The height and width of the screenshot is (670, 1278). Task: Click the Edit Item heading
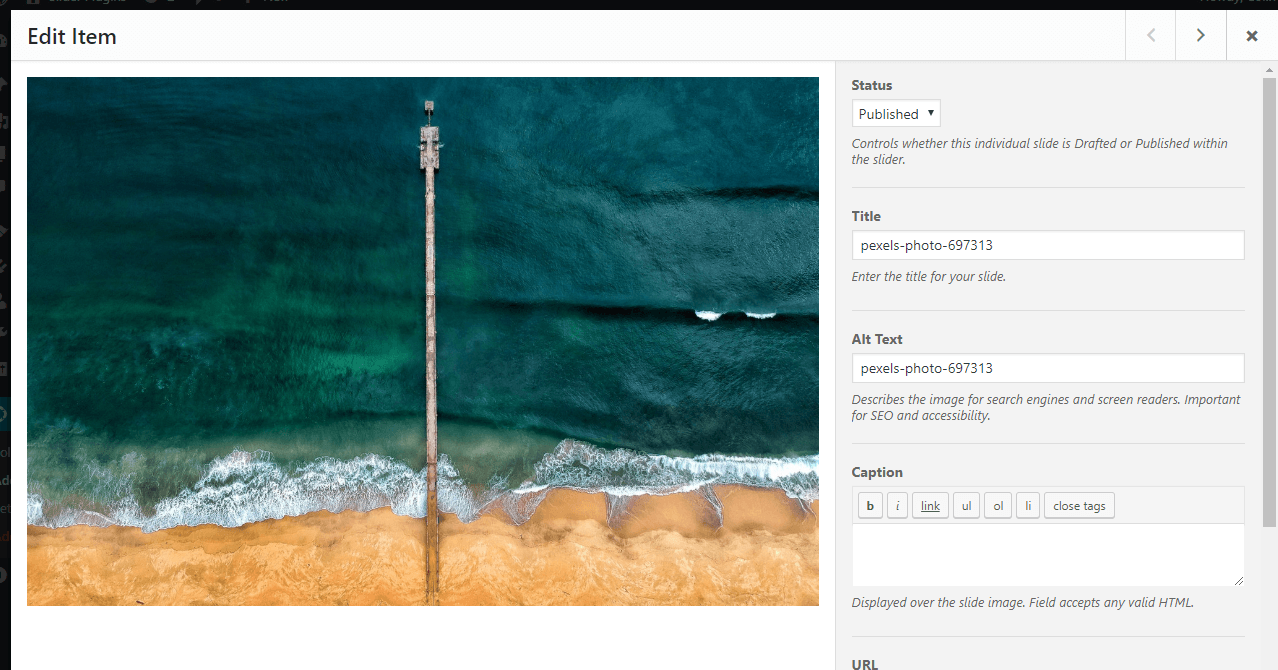[72, 37]
